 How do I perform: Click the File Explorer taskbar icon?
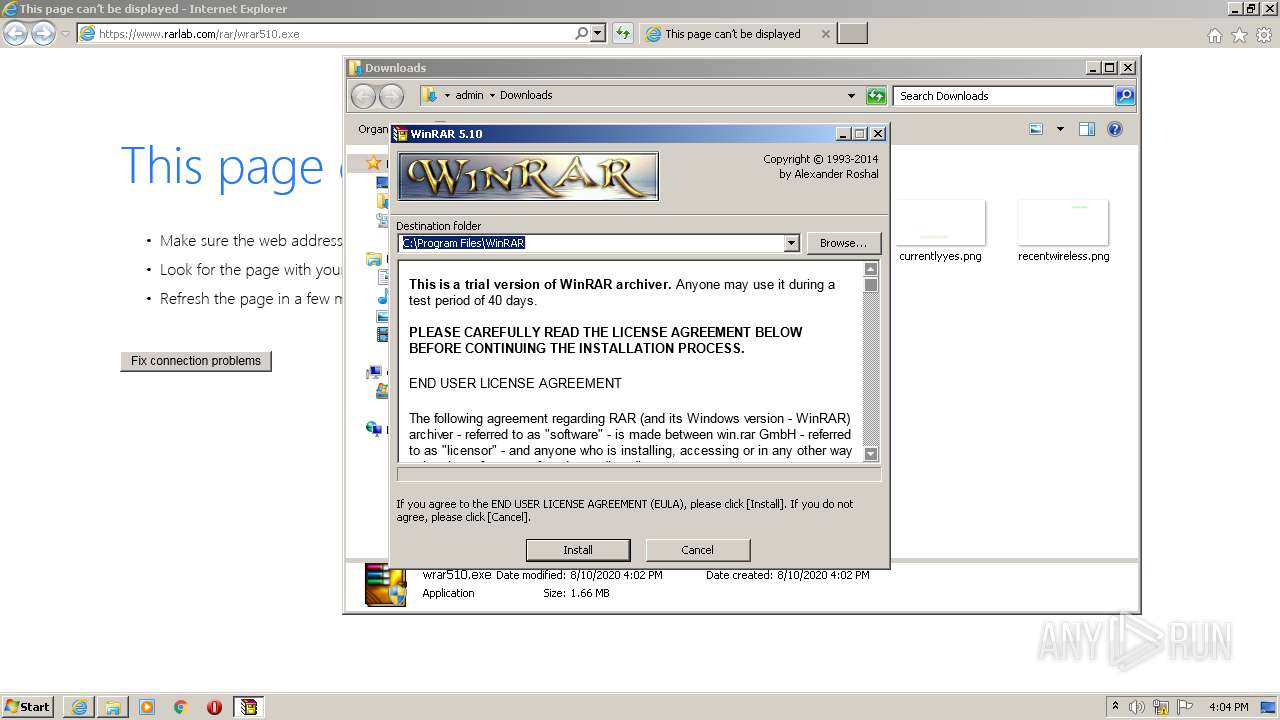coord(113,707)
